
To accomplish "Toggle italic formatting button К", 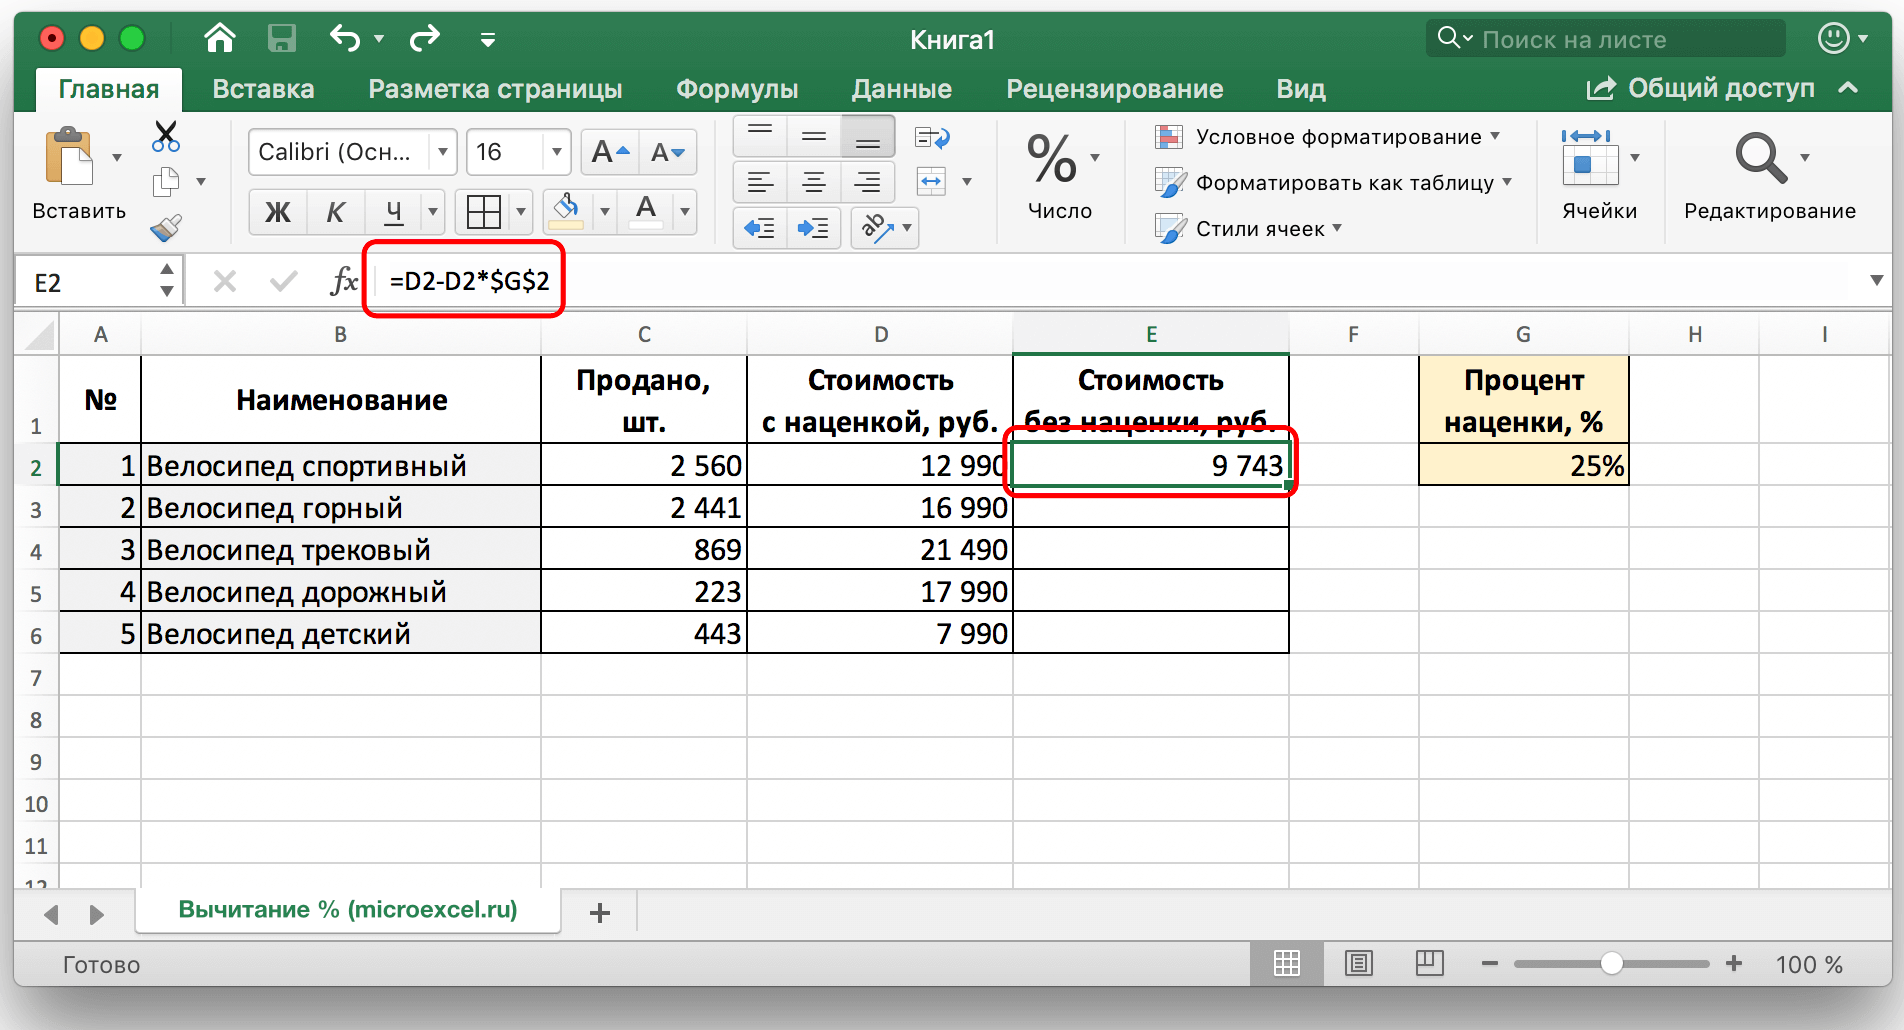I will 335,212.
